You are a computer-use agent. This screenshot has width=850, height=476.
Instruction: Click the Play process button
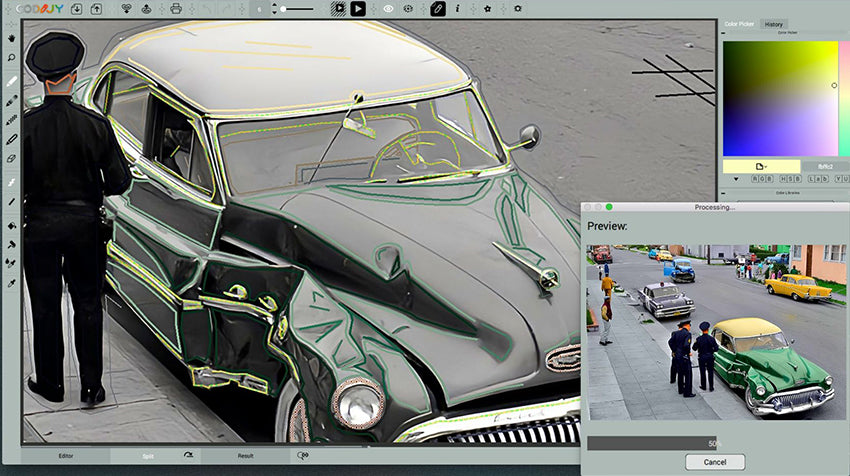pyautogui.click(x=358, y=8)
